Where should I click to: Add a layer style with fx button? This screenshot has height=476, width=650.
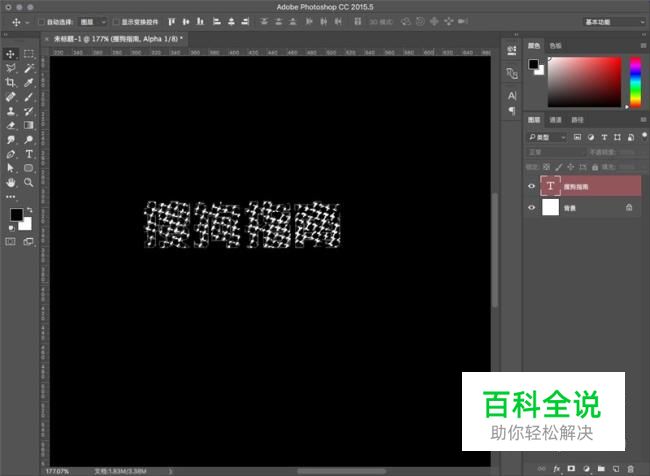[x=557, y=469]
